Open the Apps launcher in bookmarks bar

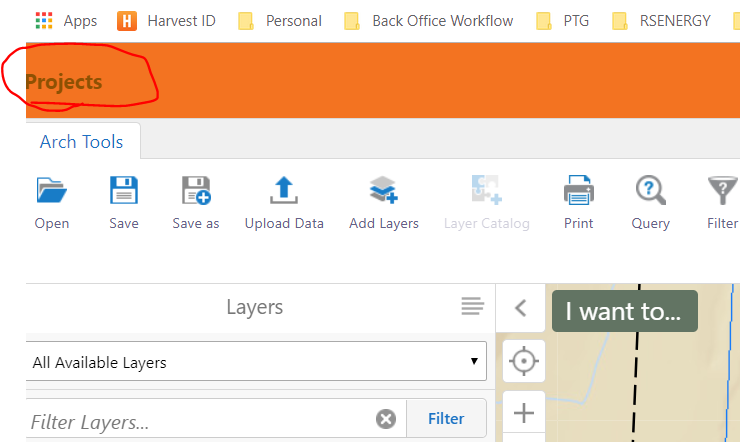coord(66,21)
